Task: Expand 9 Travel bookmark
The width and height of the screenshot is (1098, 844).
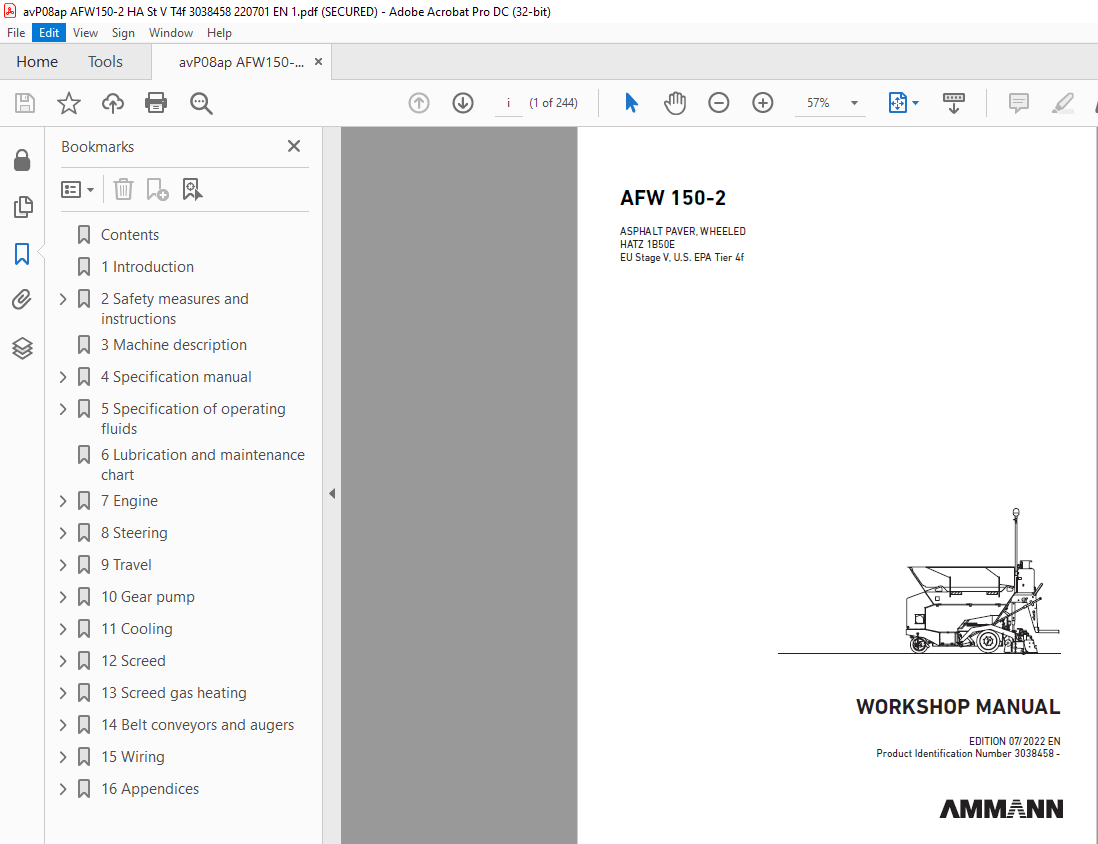Action: click(63, 565)
